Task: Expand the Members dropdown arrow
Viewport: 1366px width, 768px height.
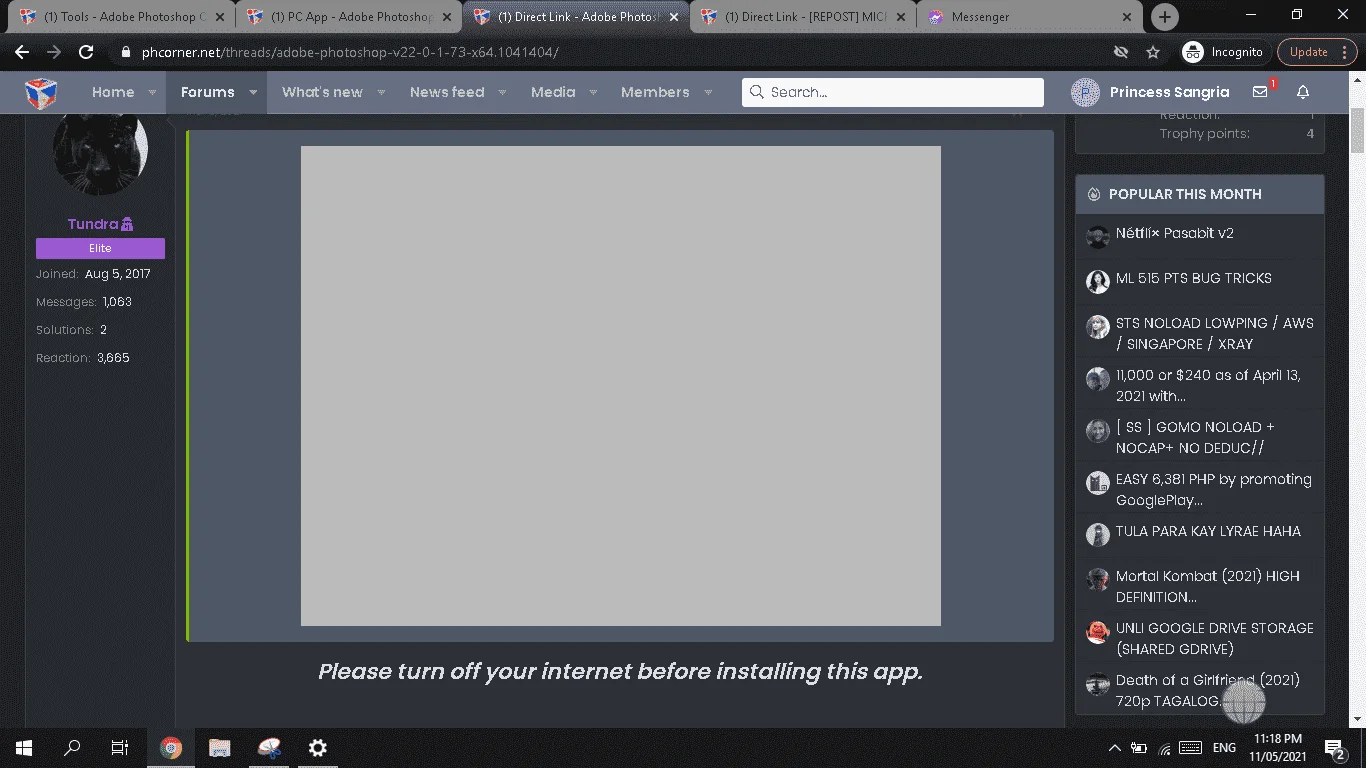Action: [x=708, y=92]
